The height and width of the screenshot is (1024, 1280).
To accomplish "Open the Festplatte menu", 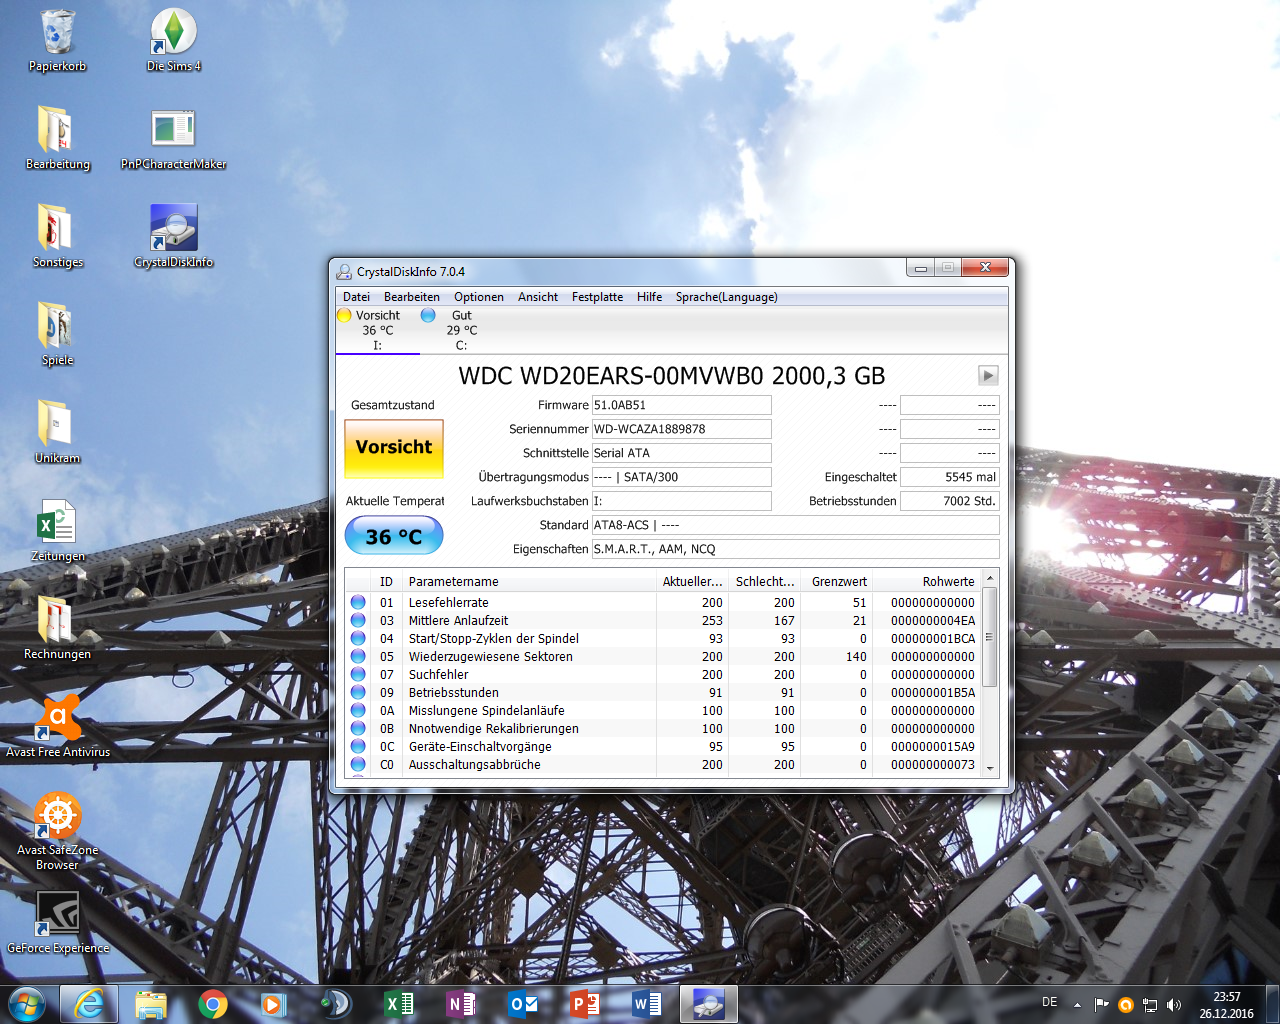I will 597,297.
